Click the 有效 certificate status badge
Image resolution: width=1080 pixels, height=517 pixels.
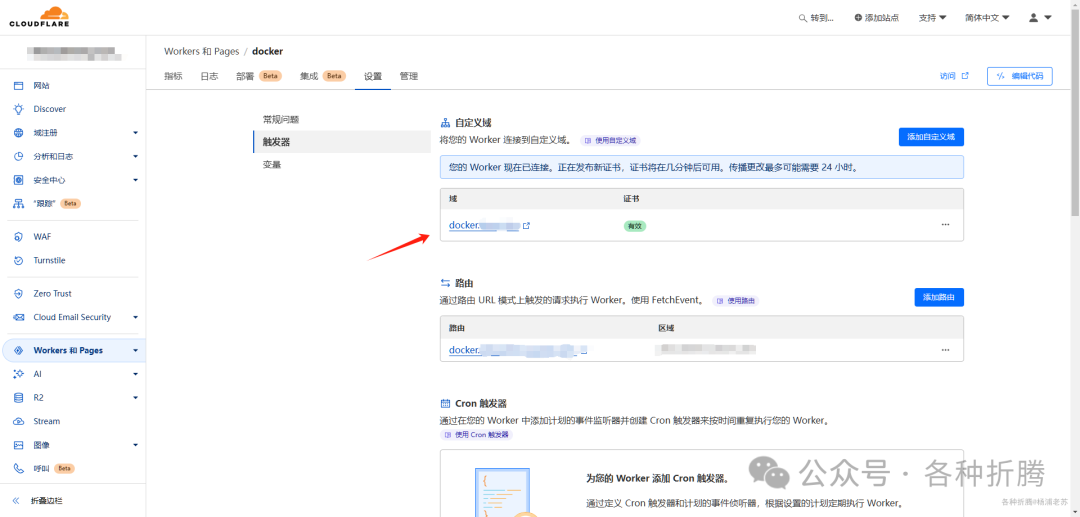click(634, 226)
